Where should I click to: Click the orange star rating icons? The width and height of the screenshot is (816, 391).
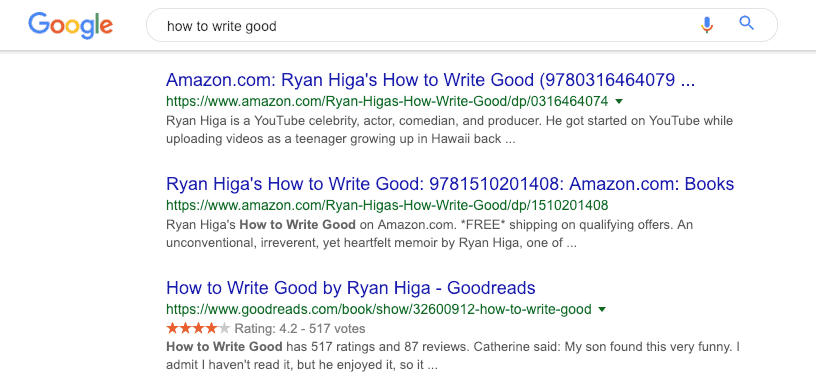(x=198, y=329)
